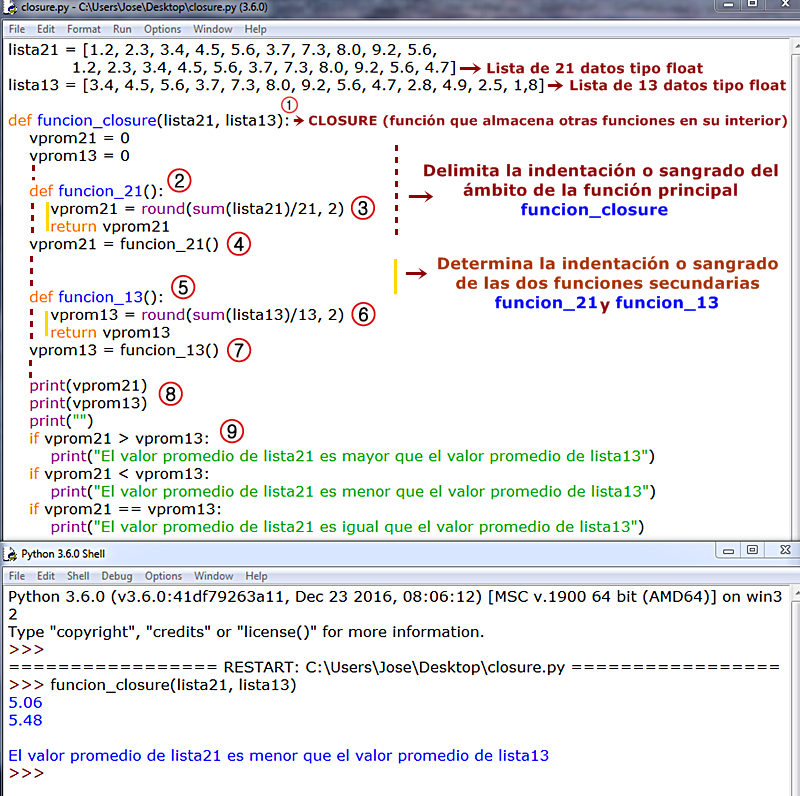
Task: Open the Format menu in the editor
Action: click(84, 29)
